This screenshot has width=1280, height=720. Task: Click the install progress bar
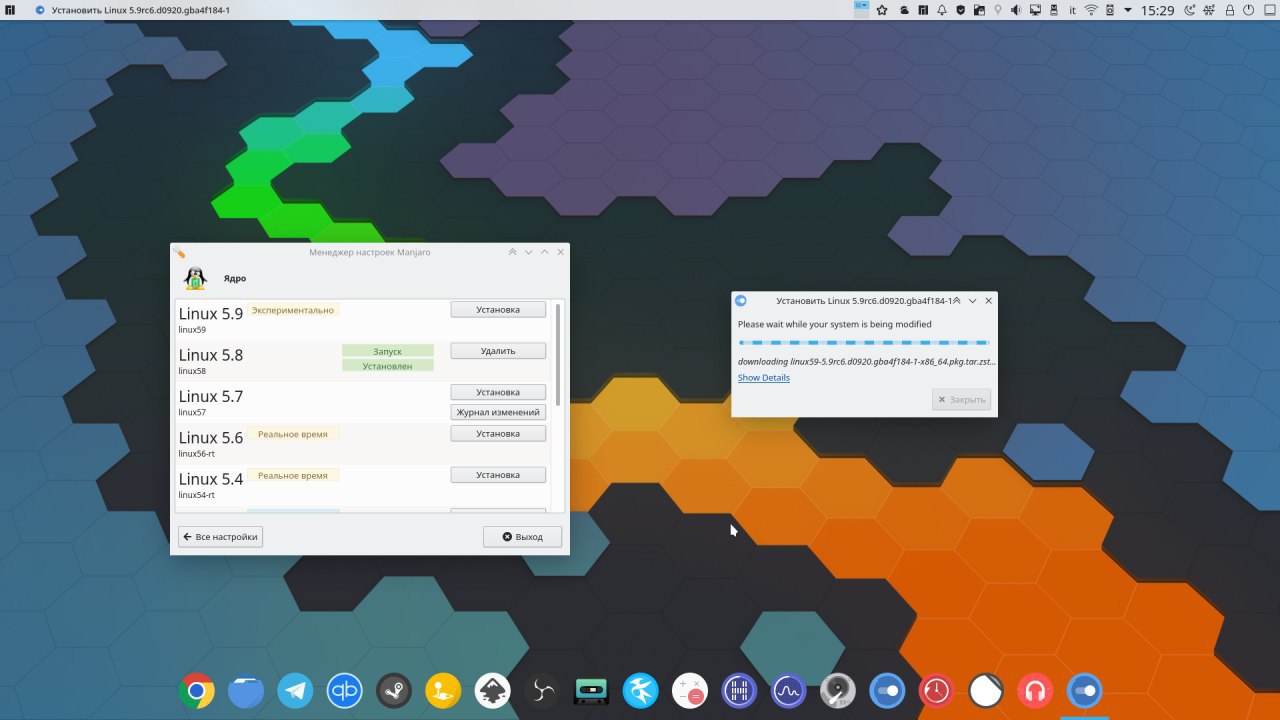(863, 343)
